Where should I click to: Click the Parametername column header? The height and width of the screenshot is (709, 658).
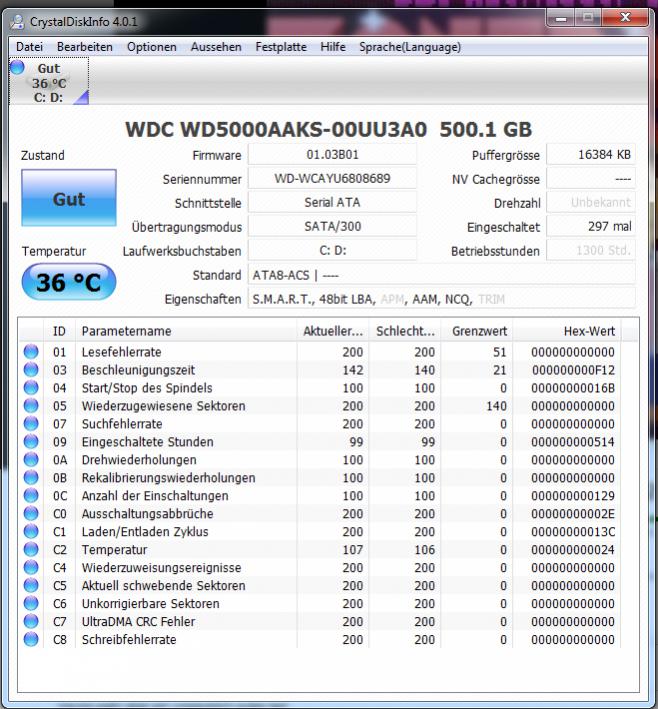tap(186, 331)
